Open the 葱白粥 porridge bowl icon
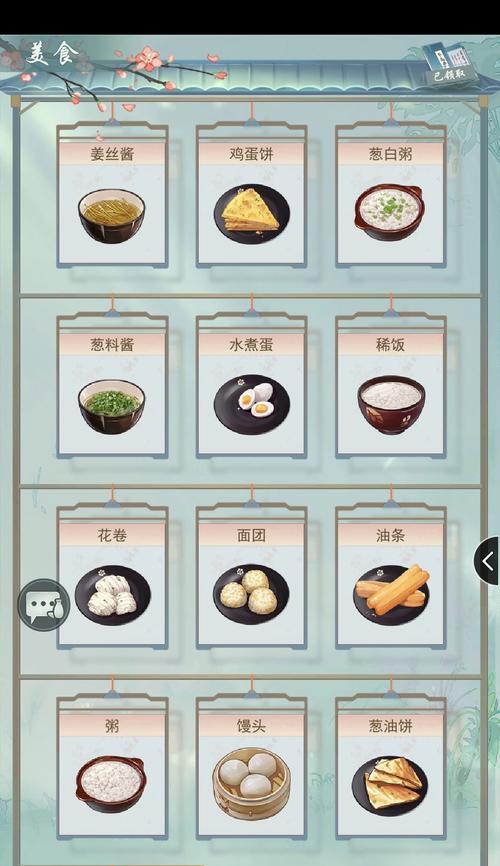Screen dimensions: 500x866 (390, 212)
